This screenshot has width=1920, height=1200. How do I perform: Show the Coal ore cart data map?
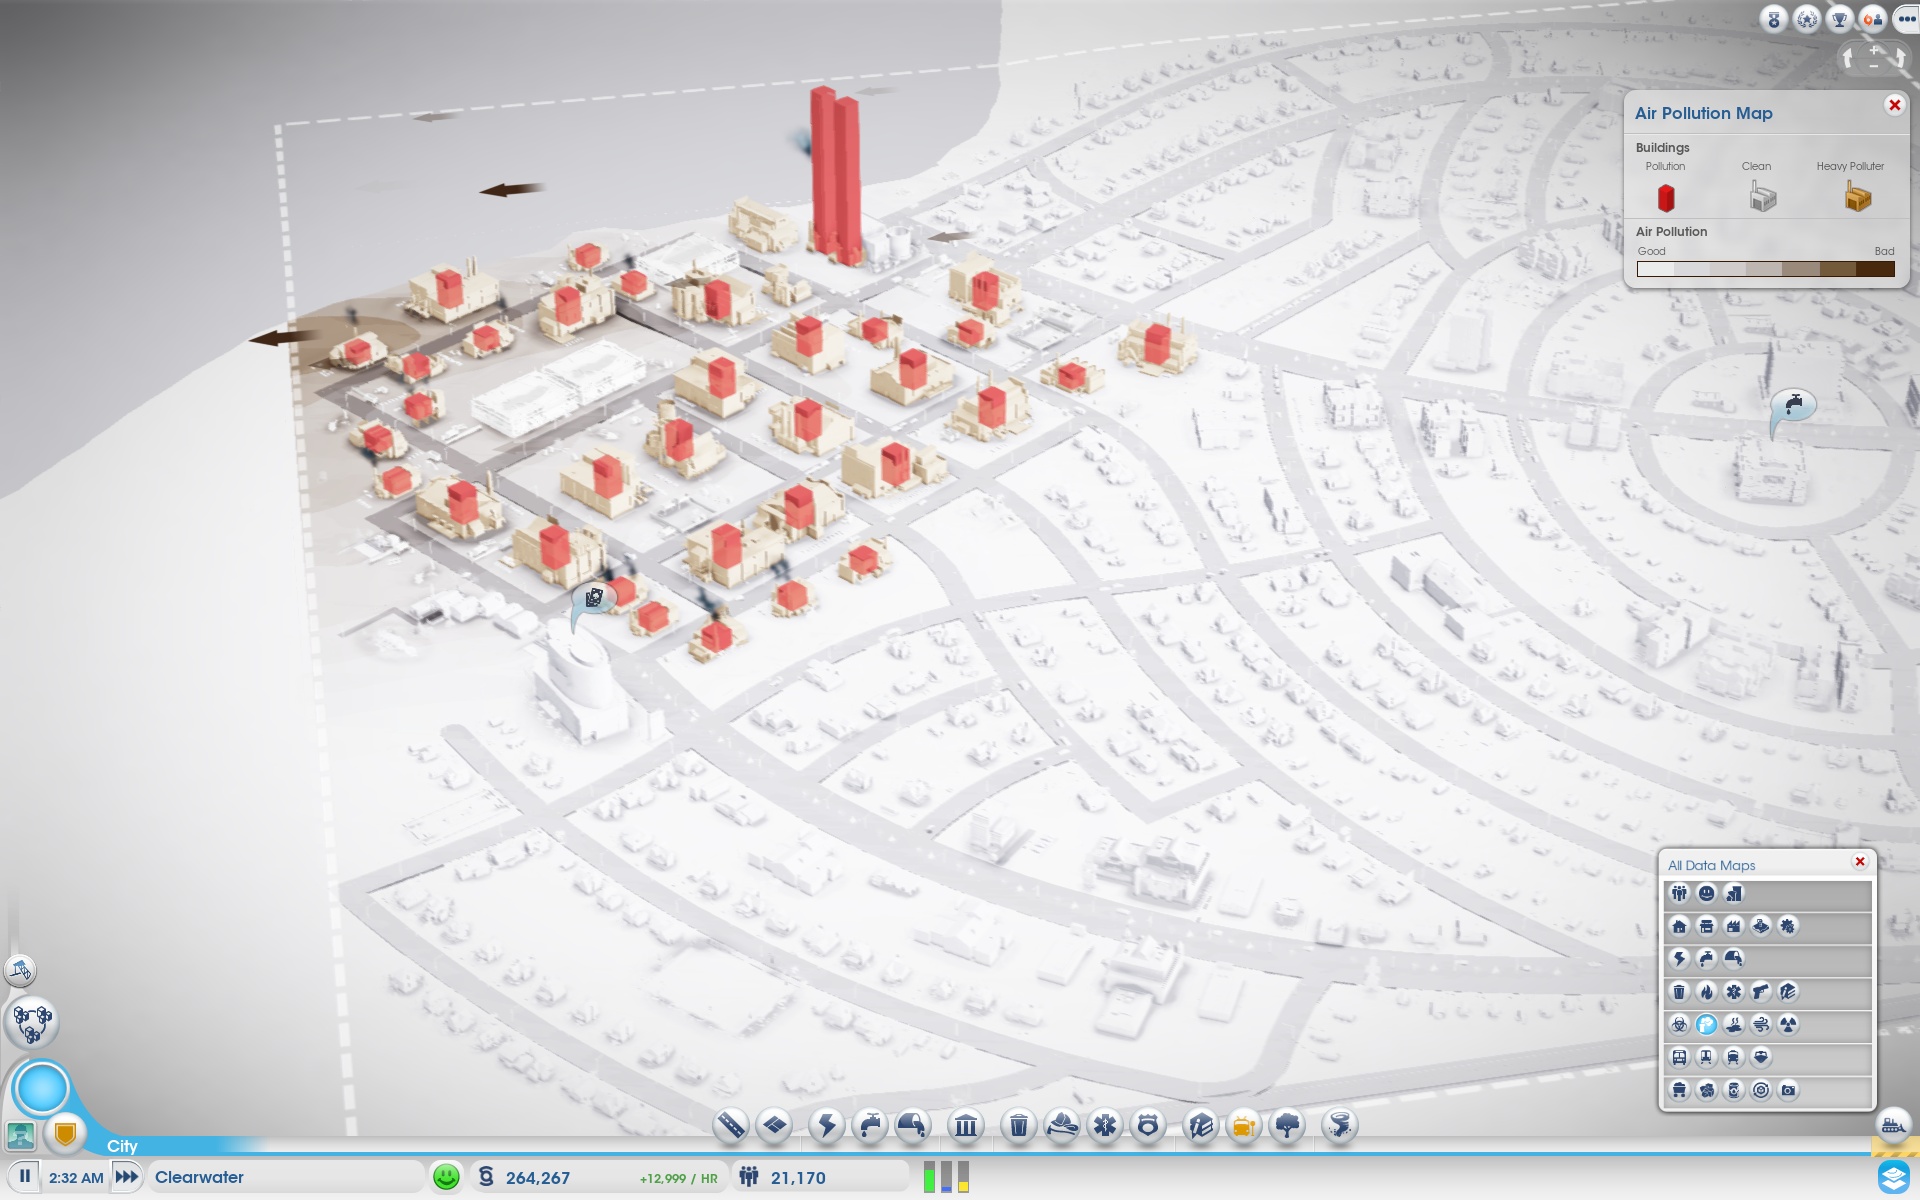[1679, 1090]
